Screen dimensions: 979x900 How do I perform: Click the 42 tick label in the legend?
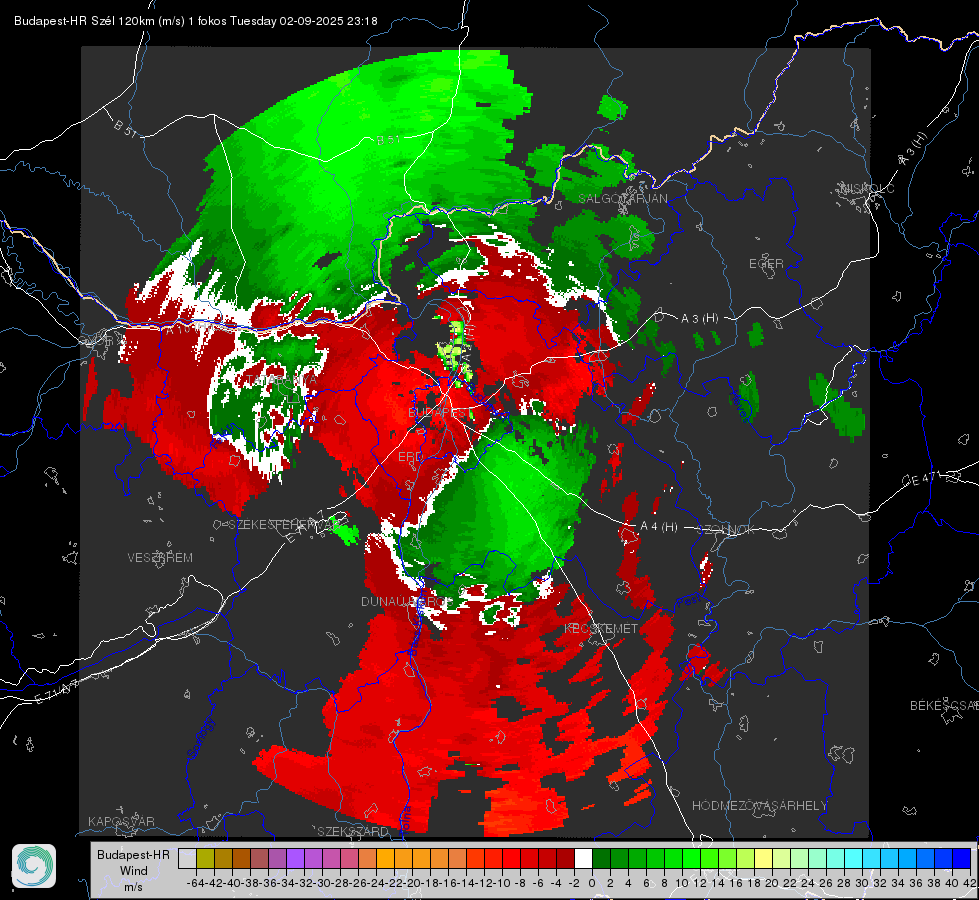coord(969,883)
